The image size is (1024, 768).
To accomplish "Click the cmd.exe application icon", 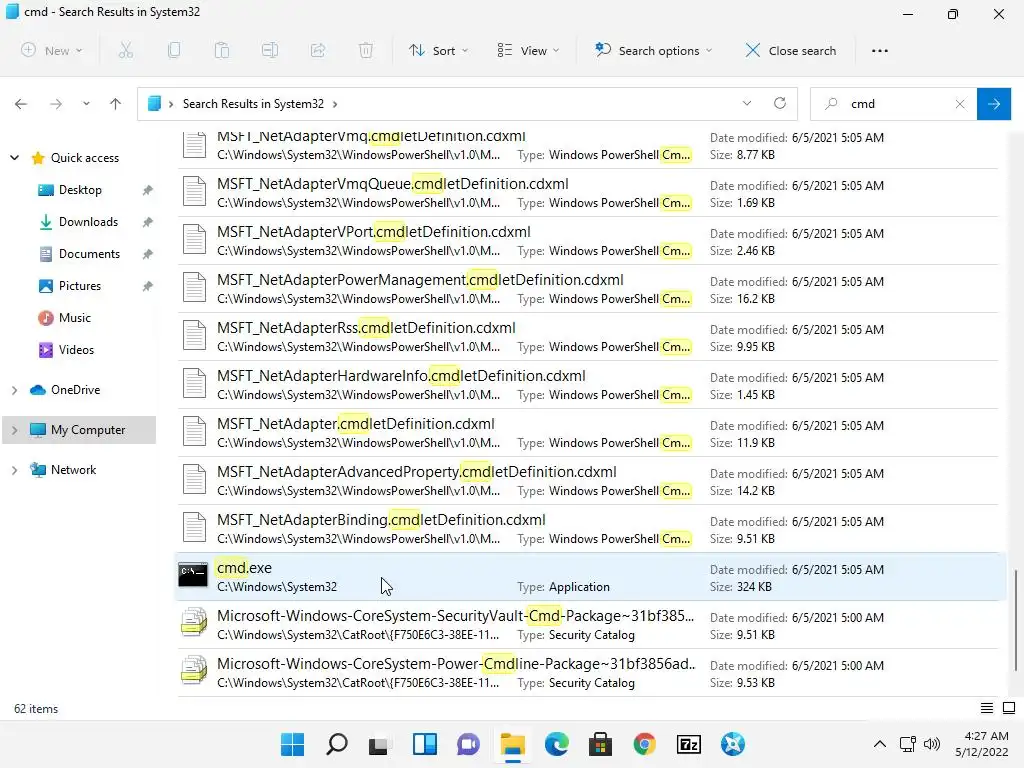I will [x=193, y=575].
